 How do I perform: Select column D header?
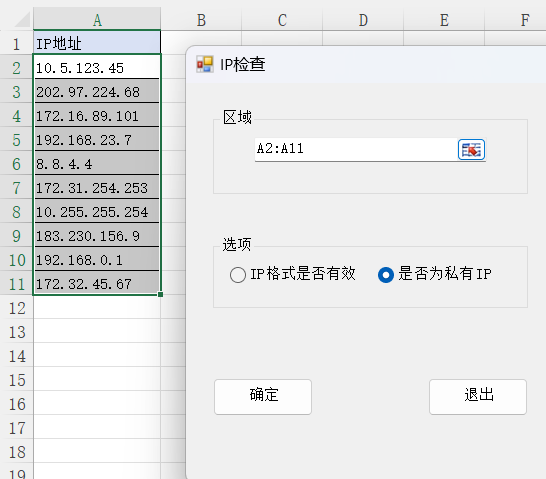(363, 20)
